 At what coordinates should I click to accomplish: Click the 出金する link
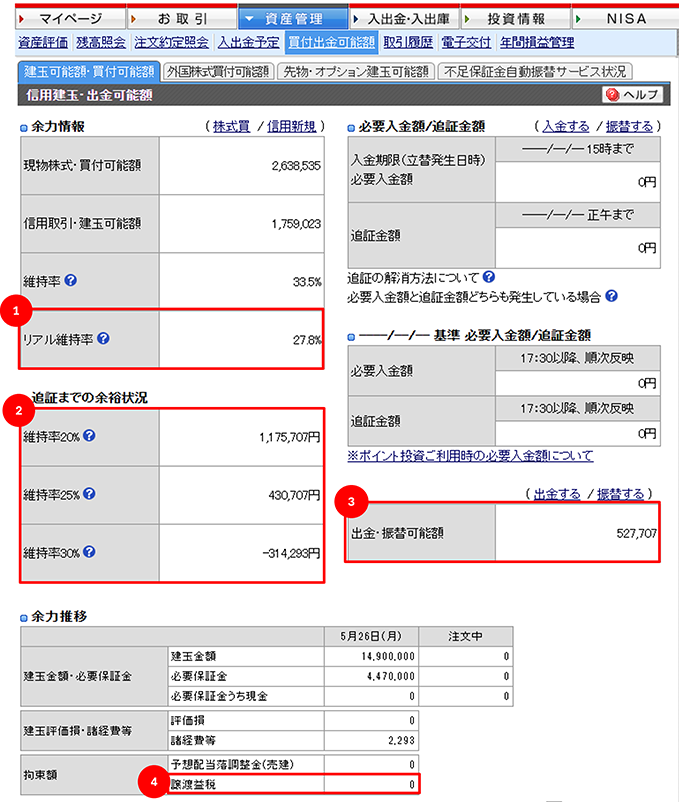click(555, 494)
